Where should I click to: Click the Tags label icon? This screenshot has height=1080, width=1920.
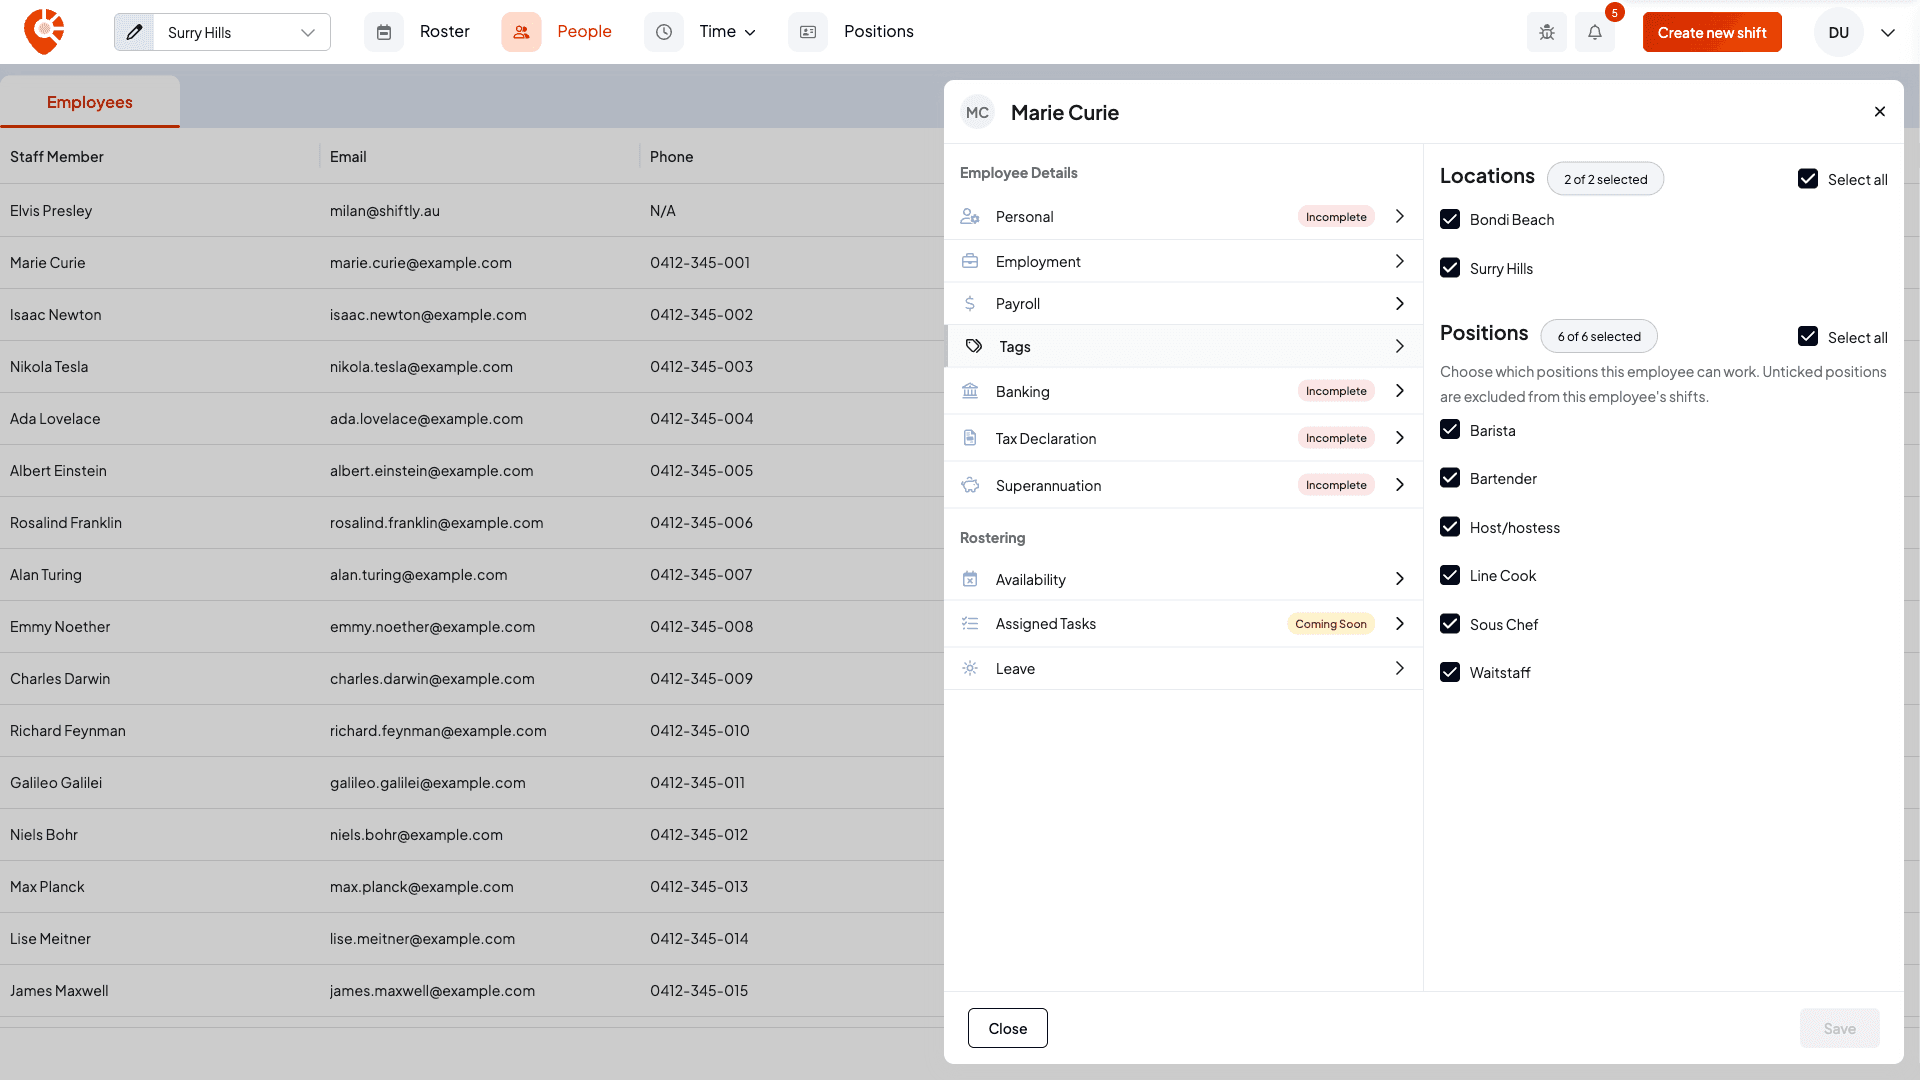[x=974, y=346]
